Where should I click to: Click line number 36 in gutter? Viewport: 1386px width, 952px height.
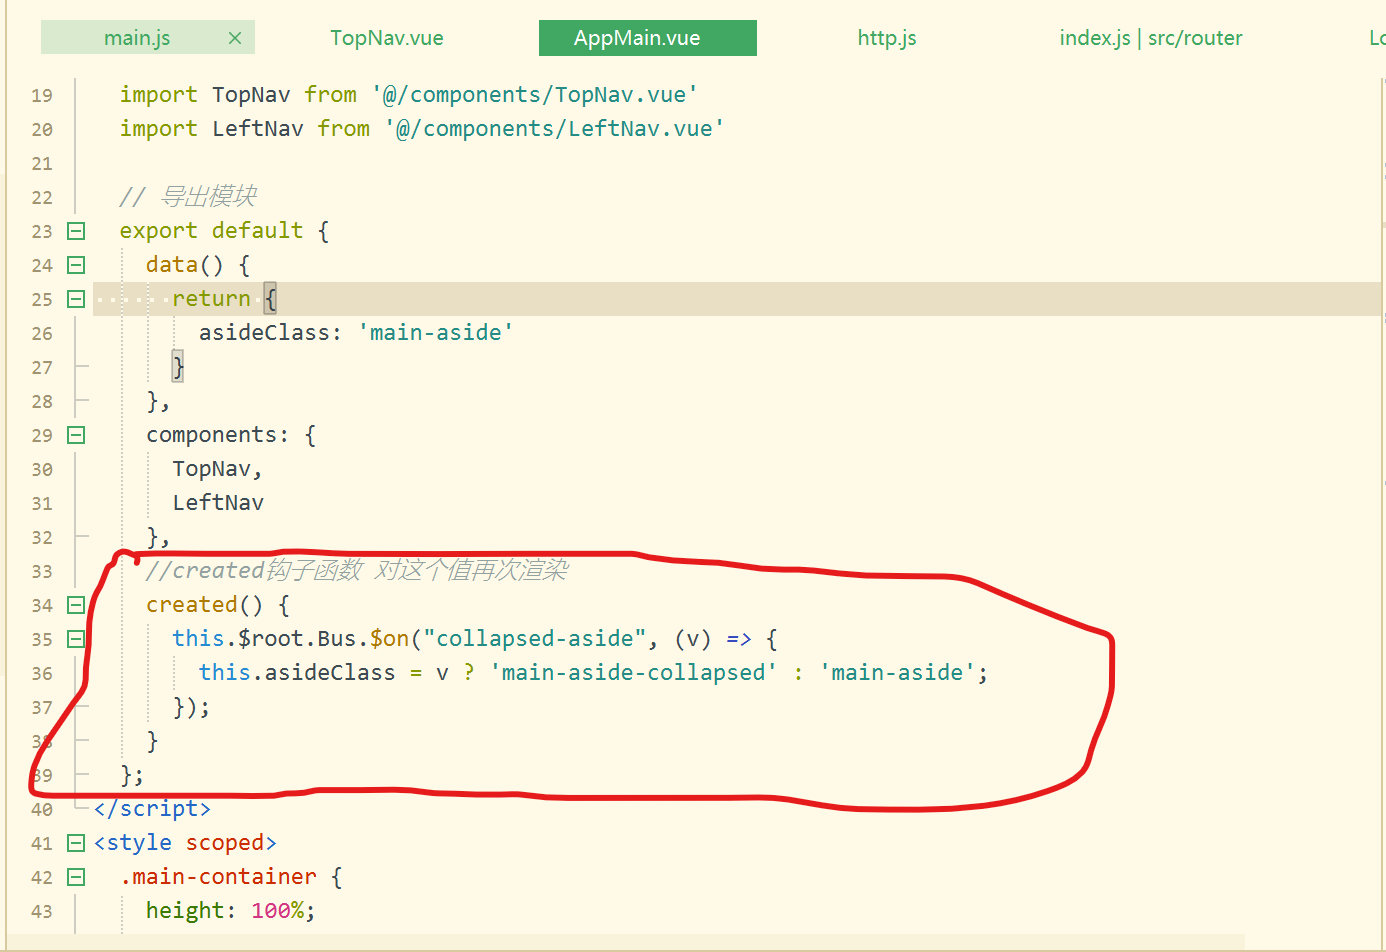tap(42, 674)
